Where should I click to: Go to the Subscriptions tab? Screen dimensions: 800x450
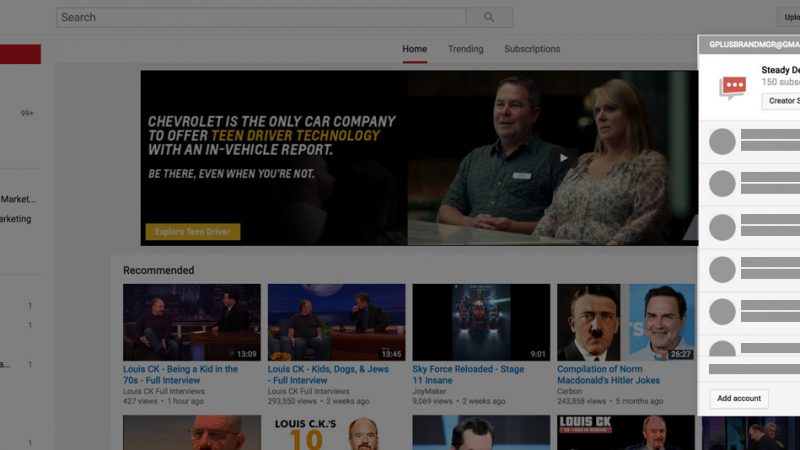pyautogui.click(x=532, y=49)
